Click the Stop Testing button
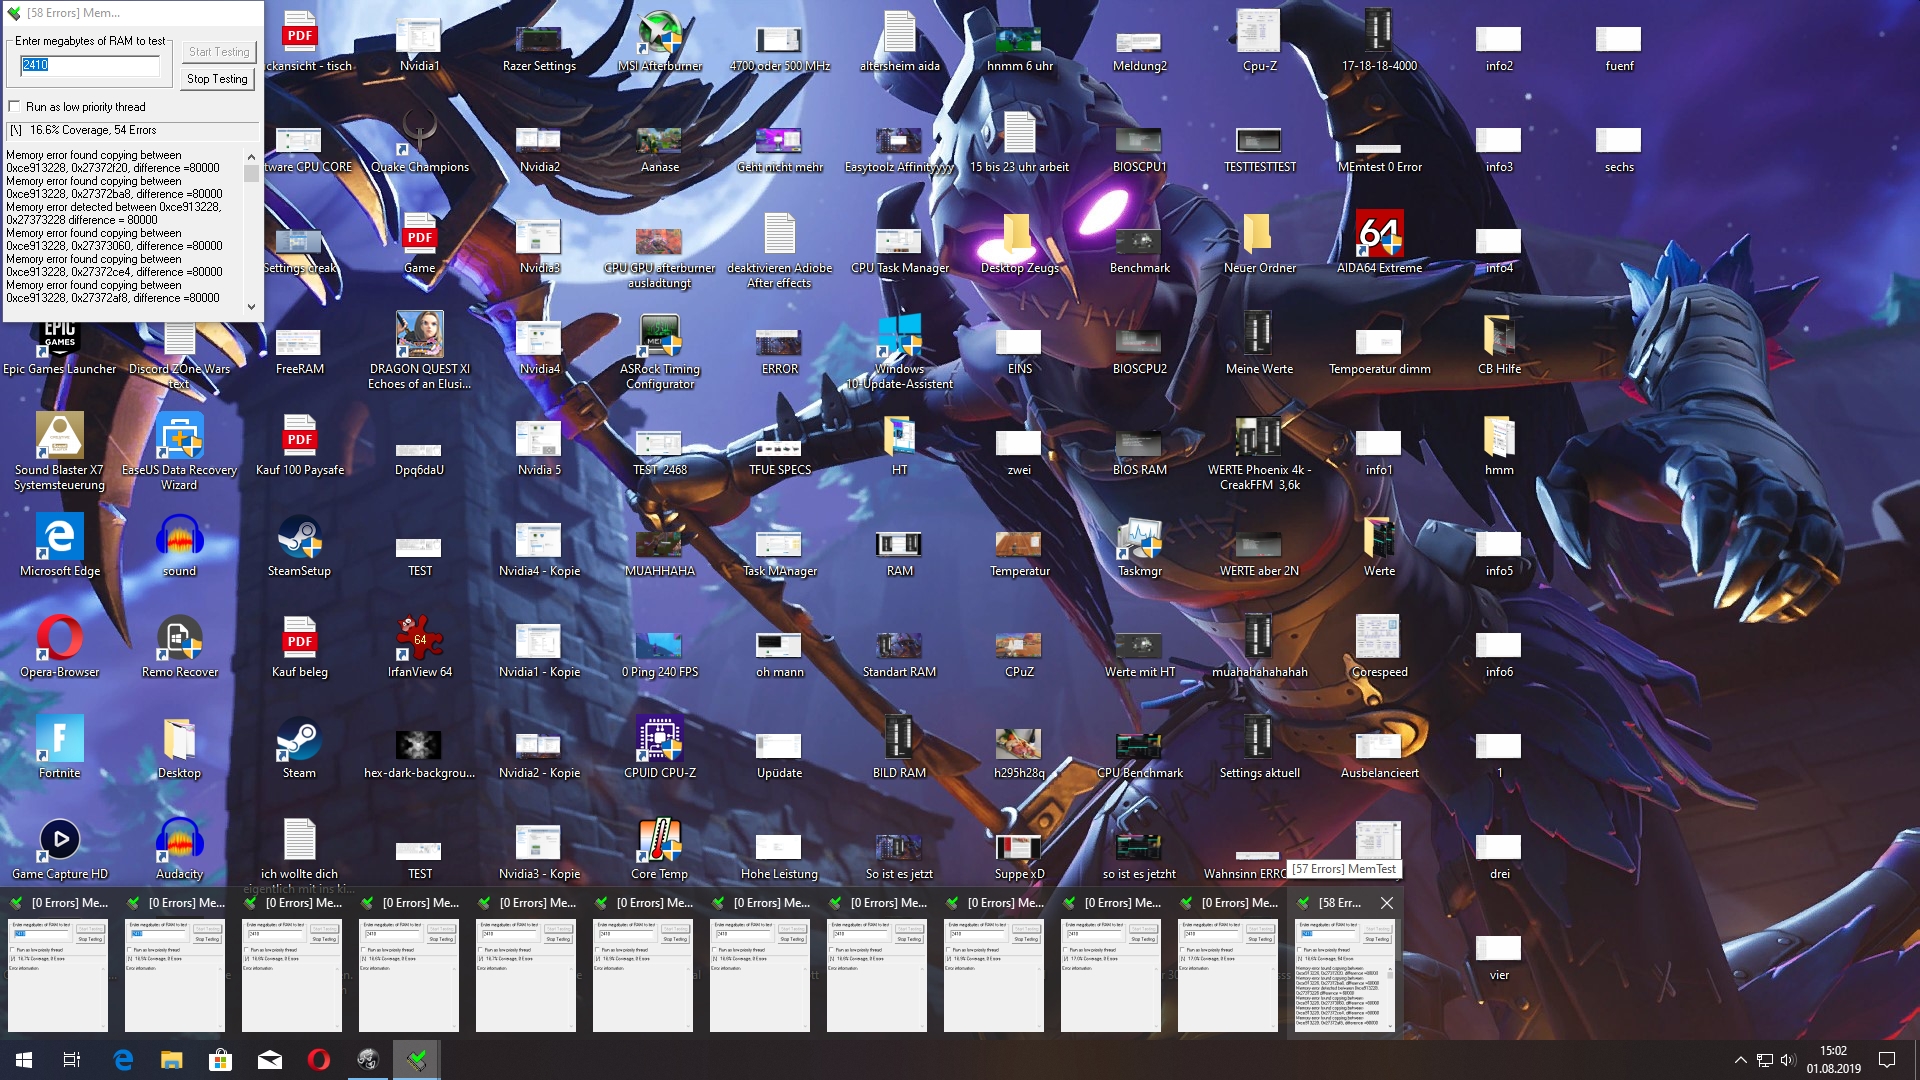The width and height of the screenshot is (1920, 1080). (x=217, y=79)
